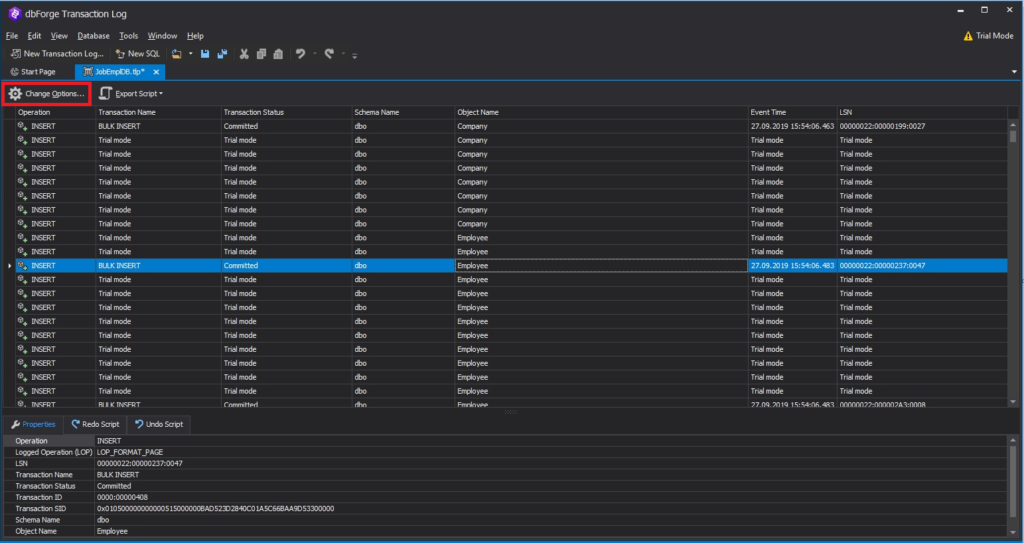Expand the toolbar overflow options arrow
Image resolution: width=1024 pixels, height=543 pixels.
click(355, 56)
